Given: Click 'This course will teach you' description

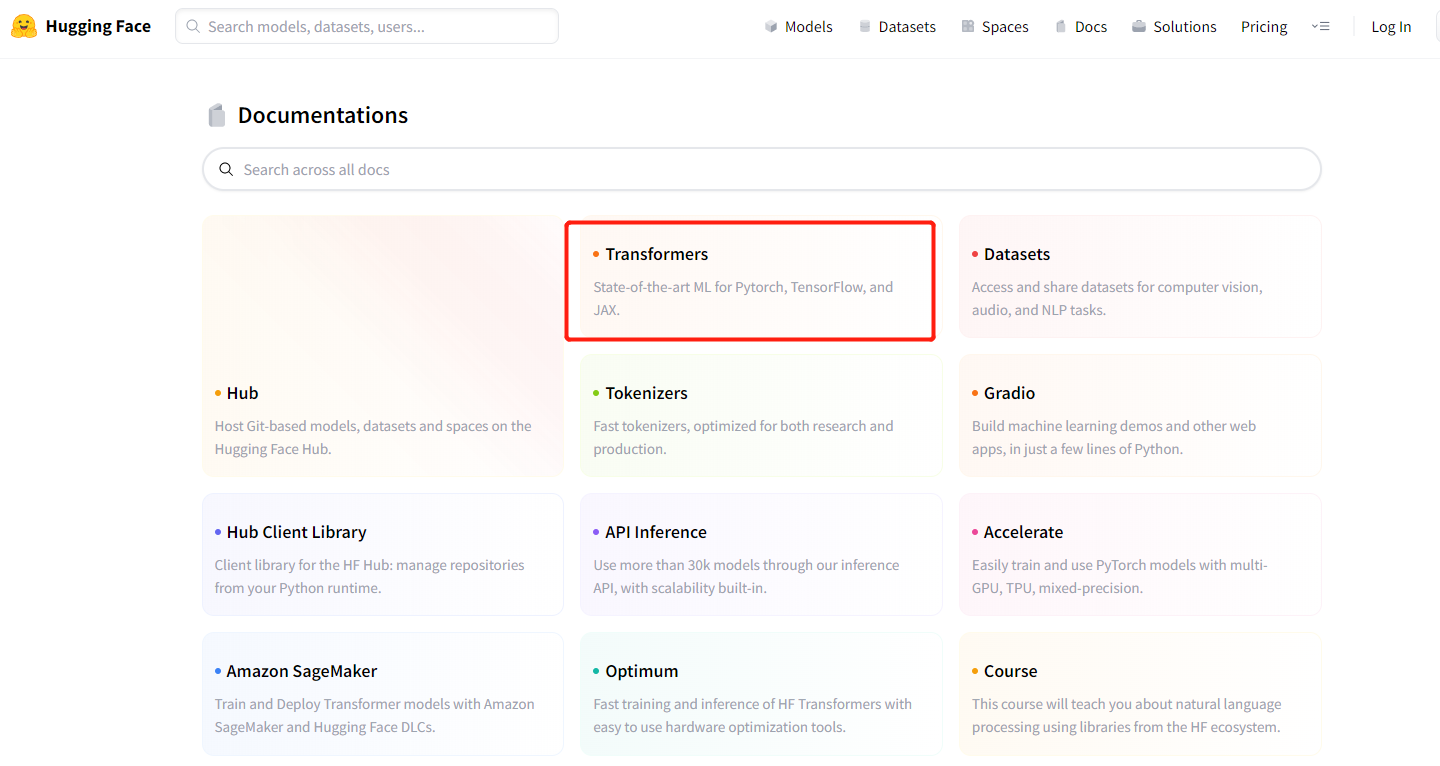Looking at the screenshot, I should (1126, 715).
